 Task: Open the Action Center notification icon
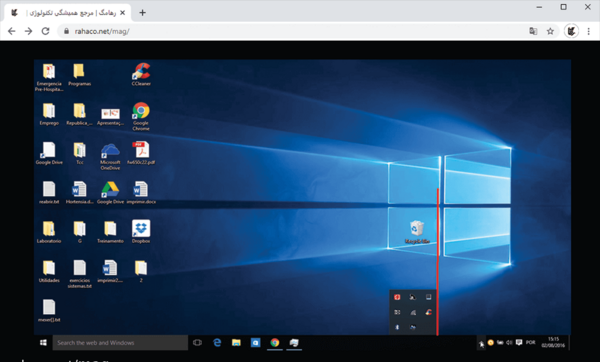pyautogui.click(x=519, y=342)
